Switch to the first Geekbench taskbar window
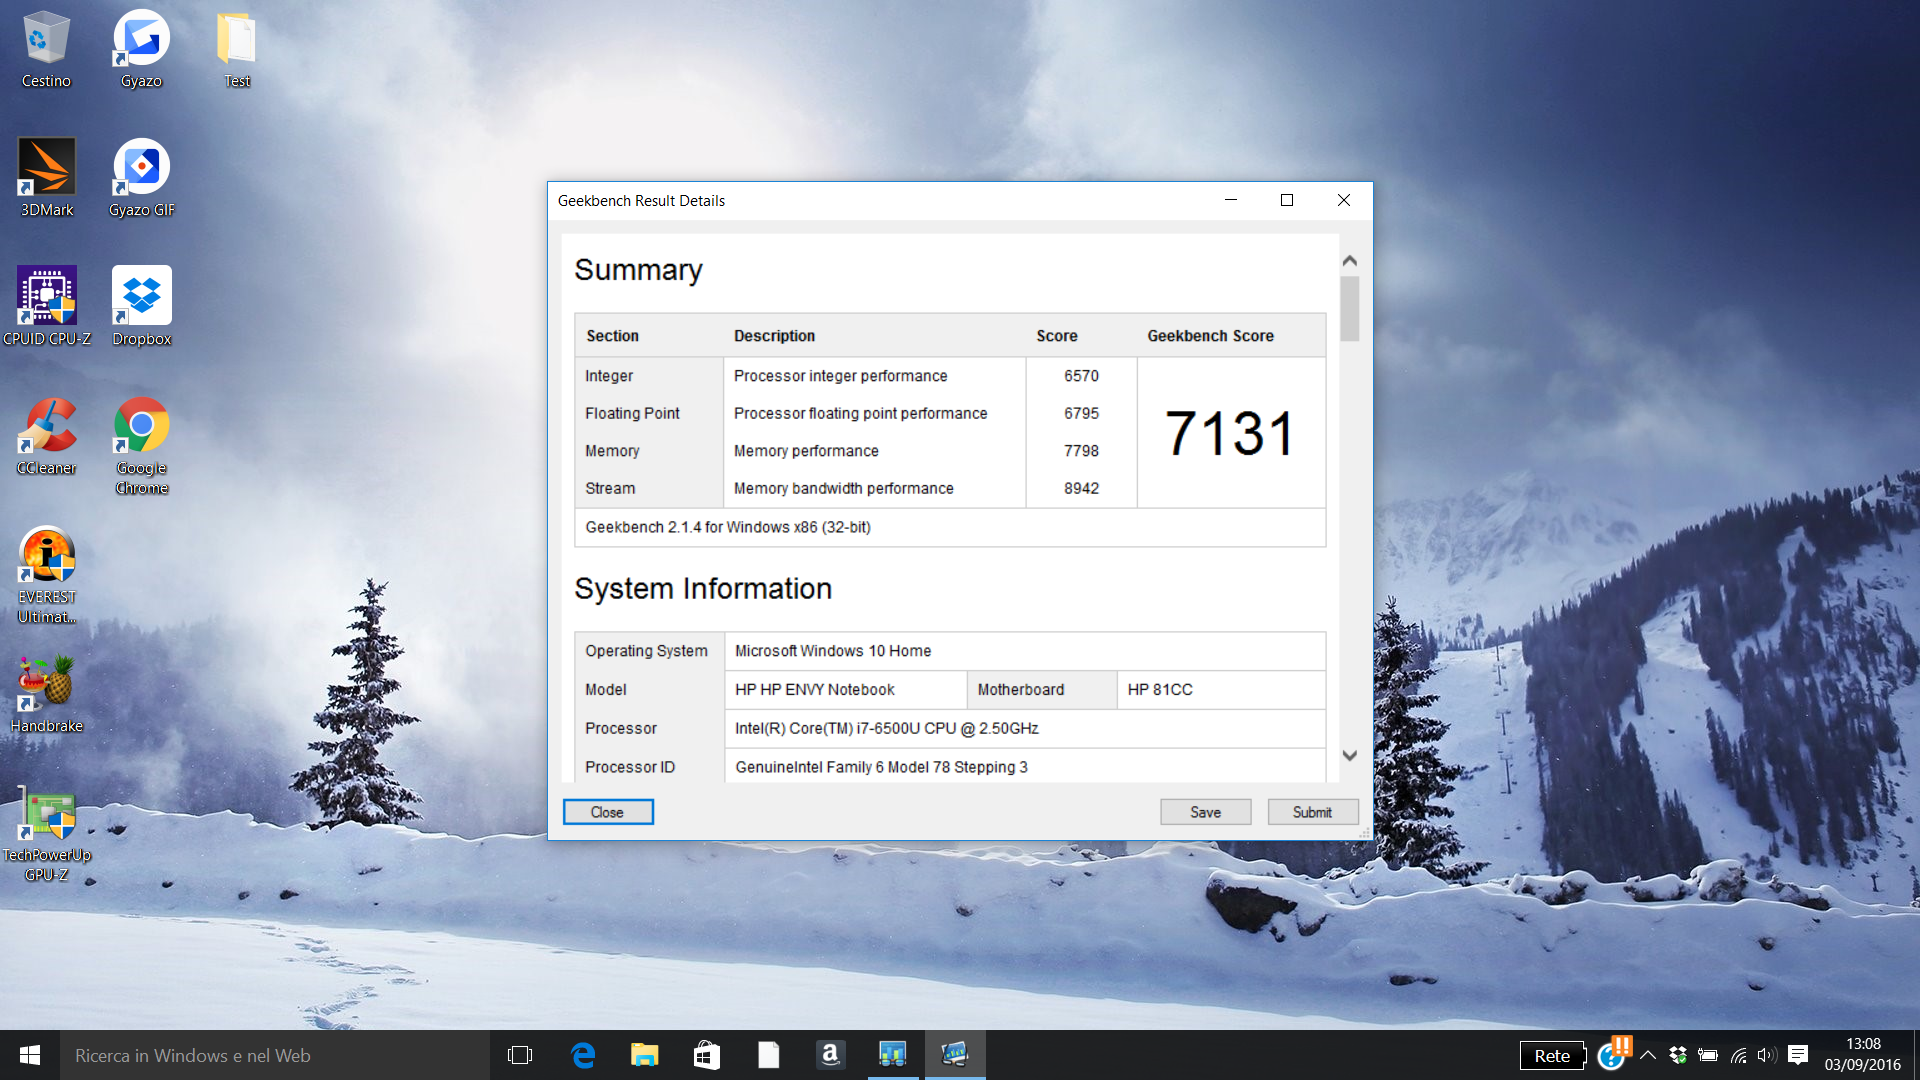Screen dimensions: 1920x1080 (893, 1055)
